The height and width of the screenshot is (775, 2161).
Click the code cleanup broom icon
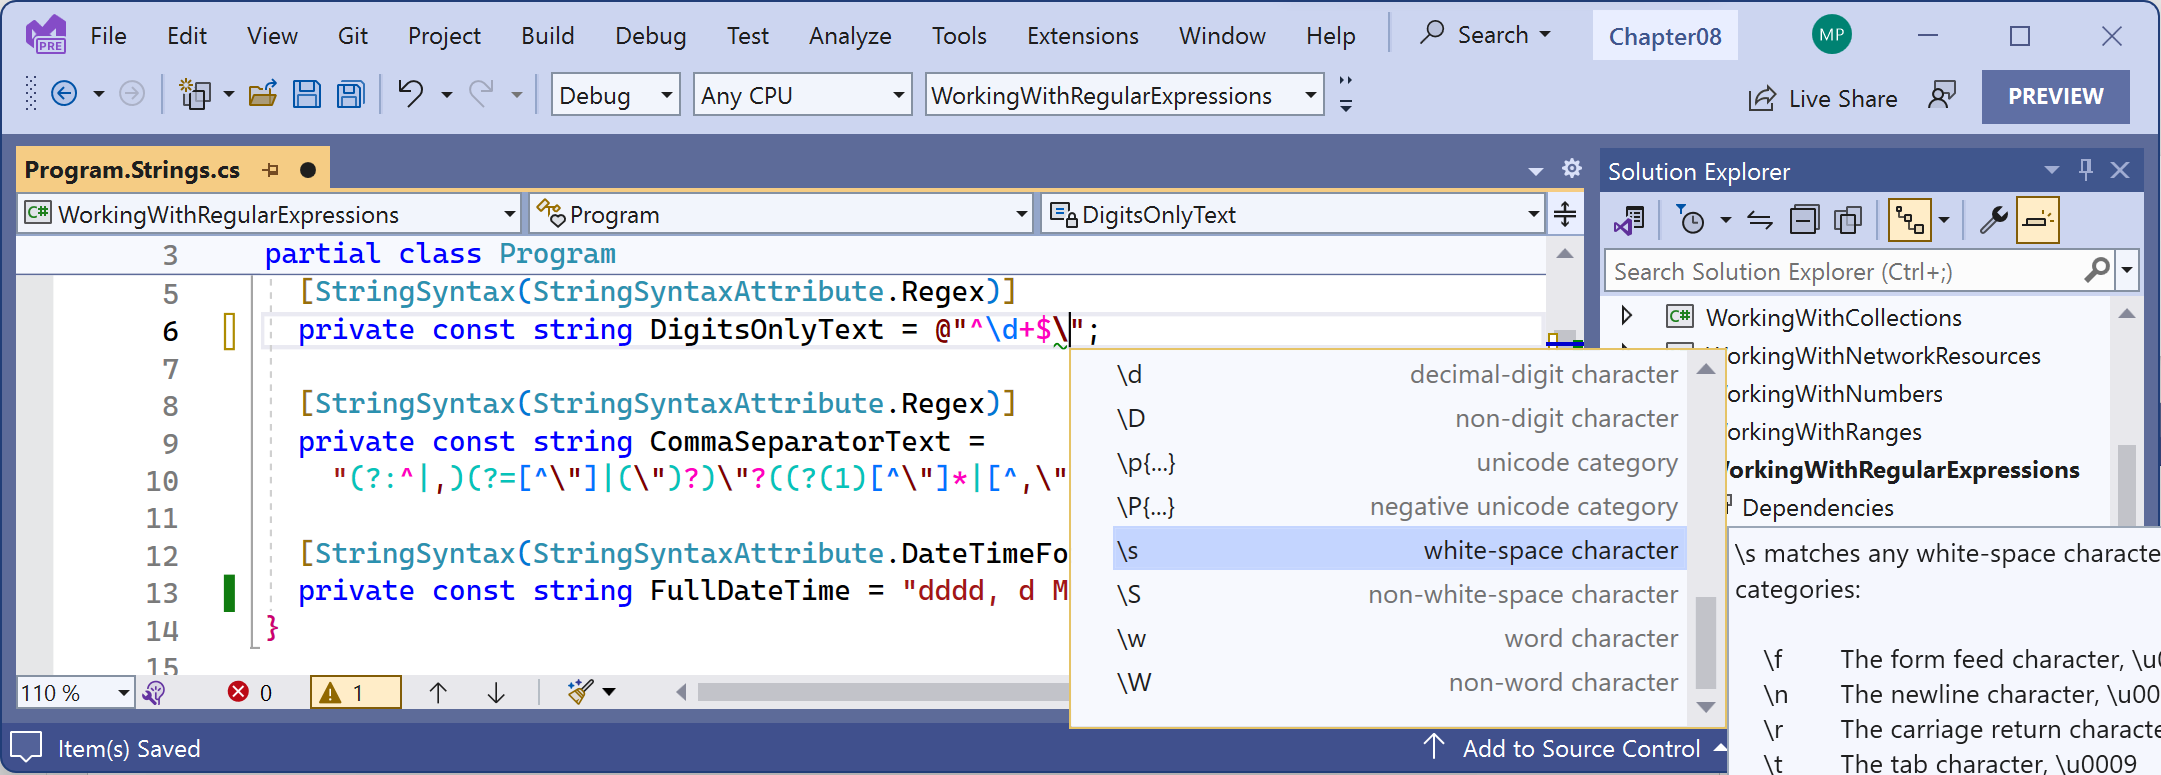pos(580,692)
